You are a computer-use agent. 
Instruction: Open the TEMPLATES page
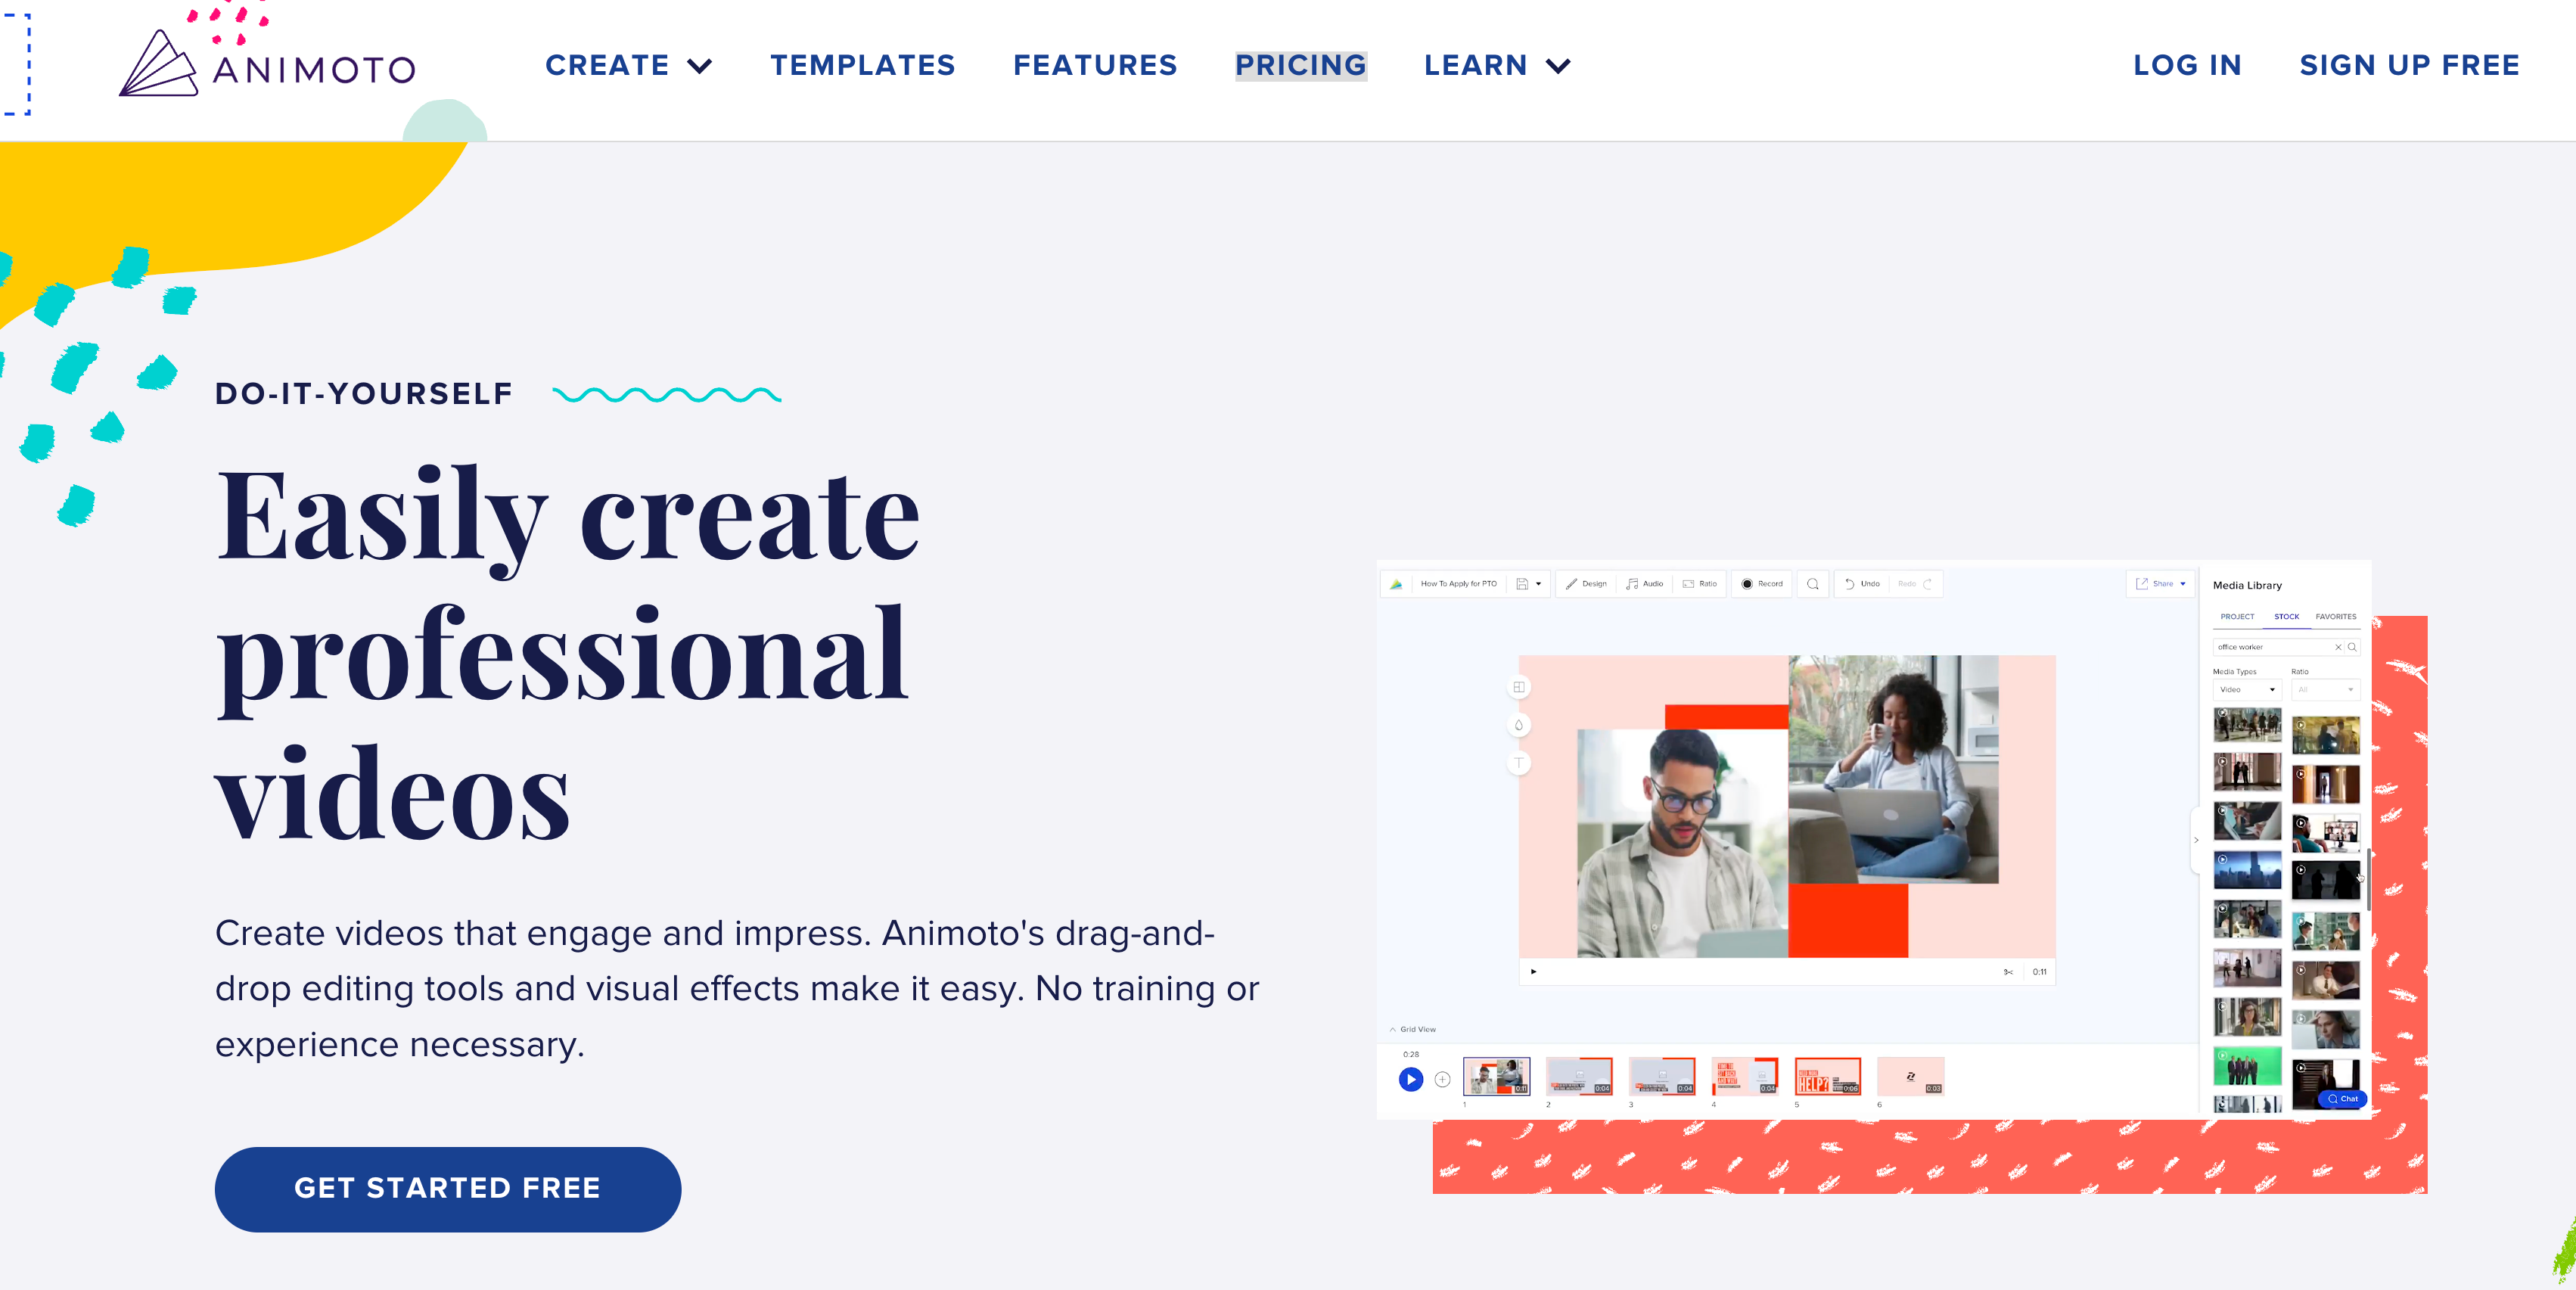(862, 65)
